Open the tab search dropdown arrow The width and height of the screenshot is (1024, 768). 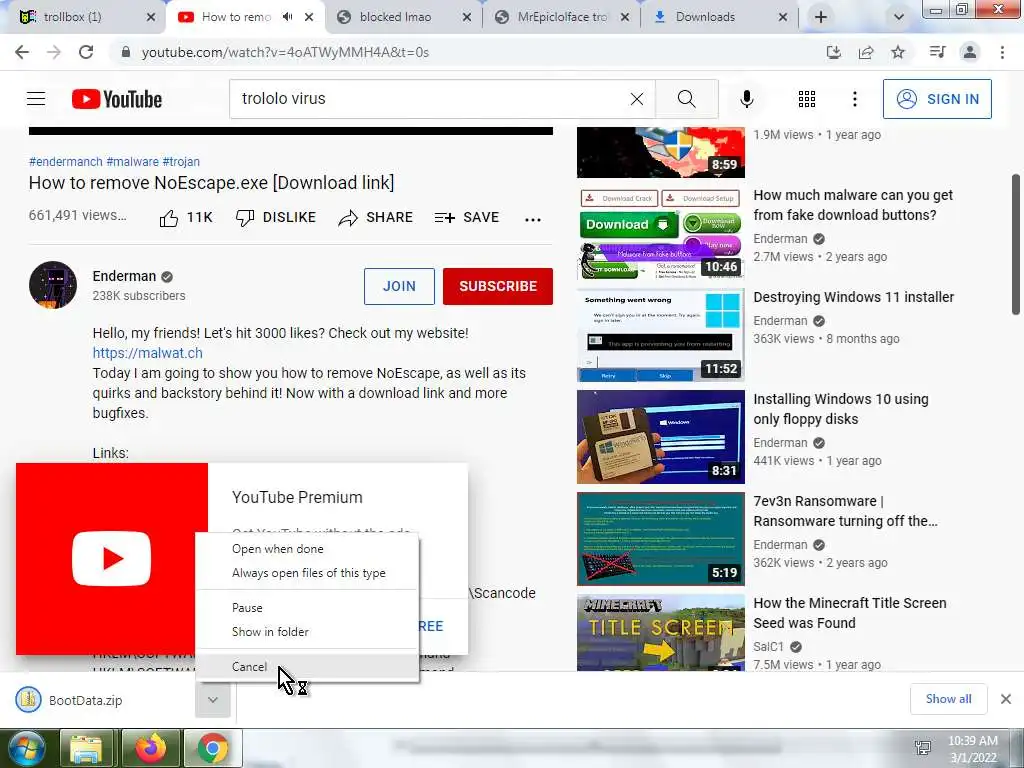899,17
